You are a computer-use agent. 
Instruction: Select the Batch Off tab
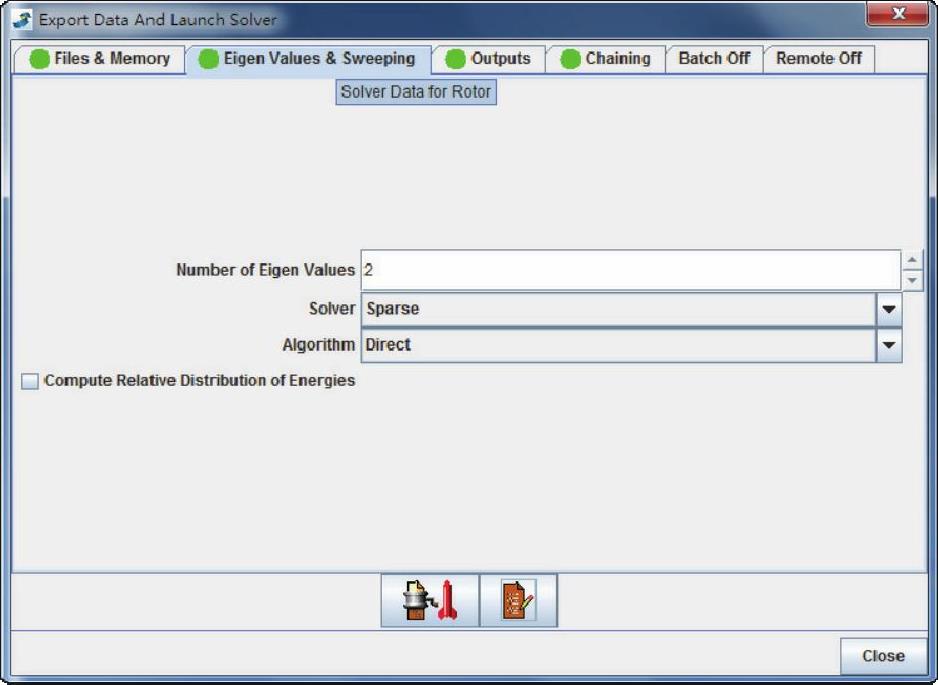tap(713, 59)
